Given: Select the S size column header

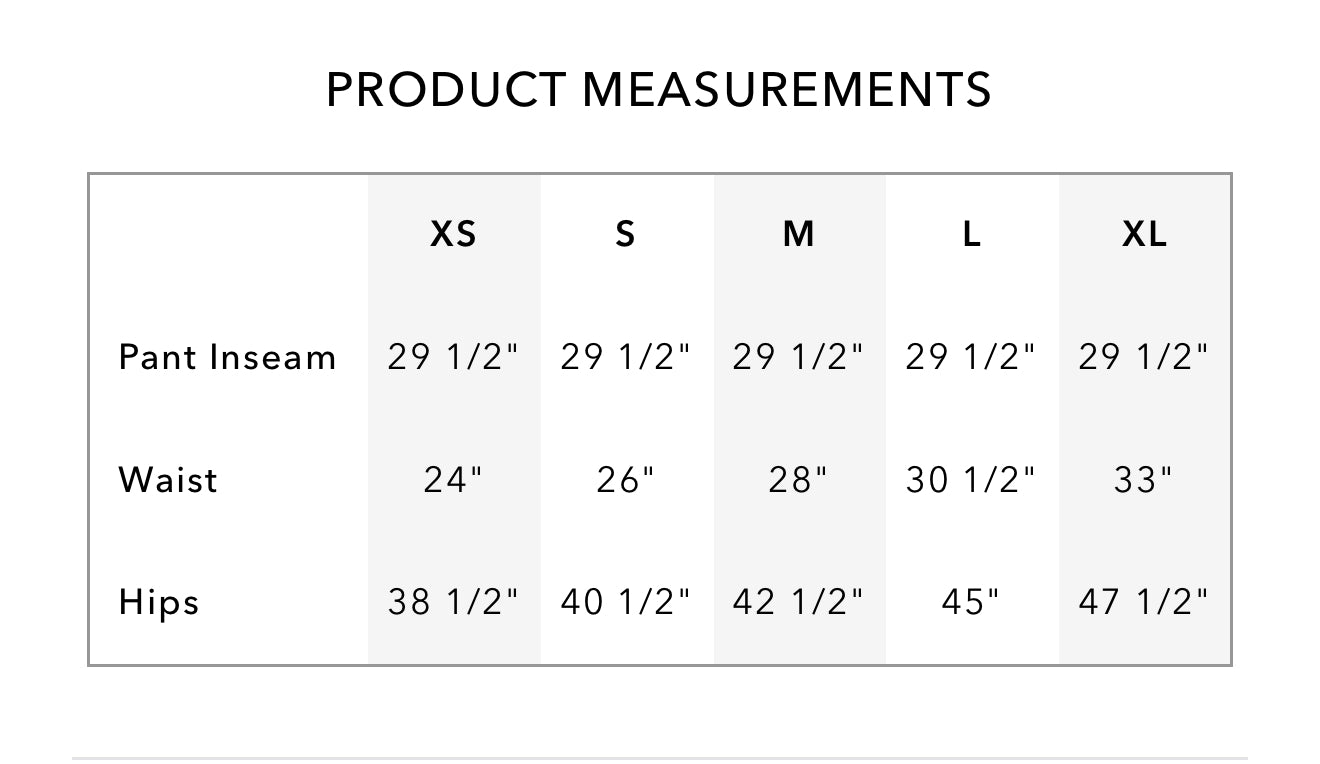Looking at the screenshot, I should 625,234.
